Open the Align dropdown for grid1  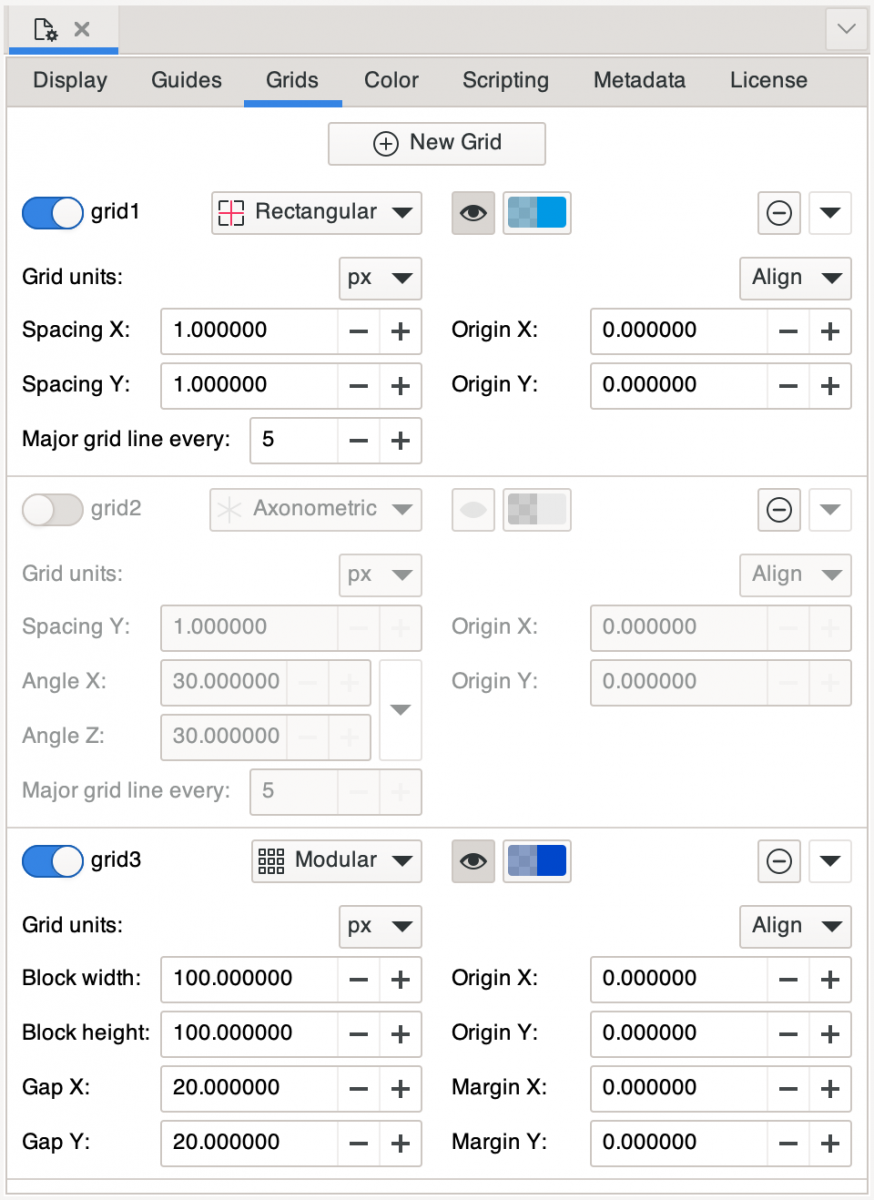pos(795,278)
